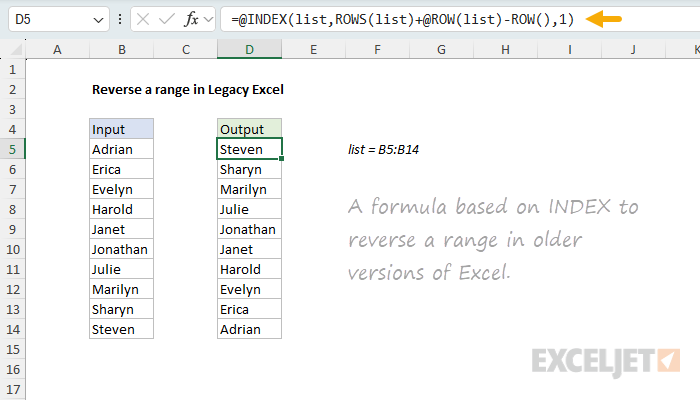Viewport: 700px width, 400px height.
Task: Select row 10 header
Action: [x=12, y=249]
